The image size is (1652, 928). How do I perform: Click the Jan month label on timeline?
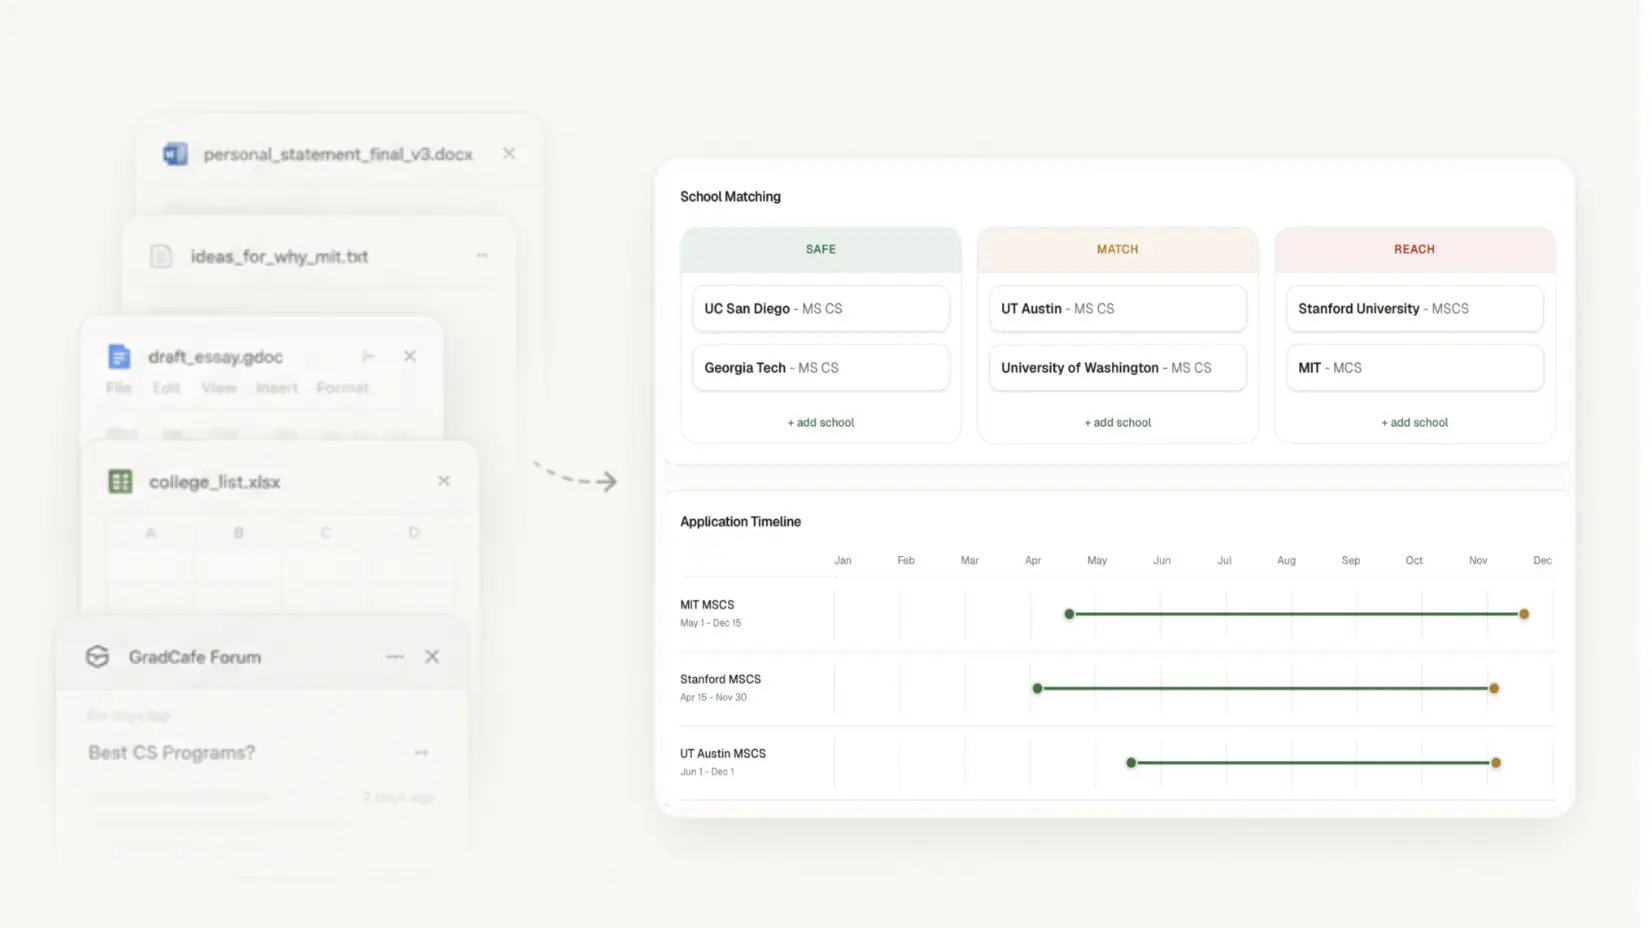[843, 560]
